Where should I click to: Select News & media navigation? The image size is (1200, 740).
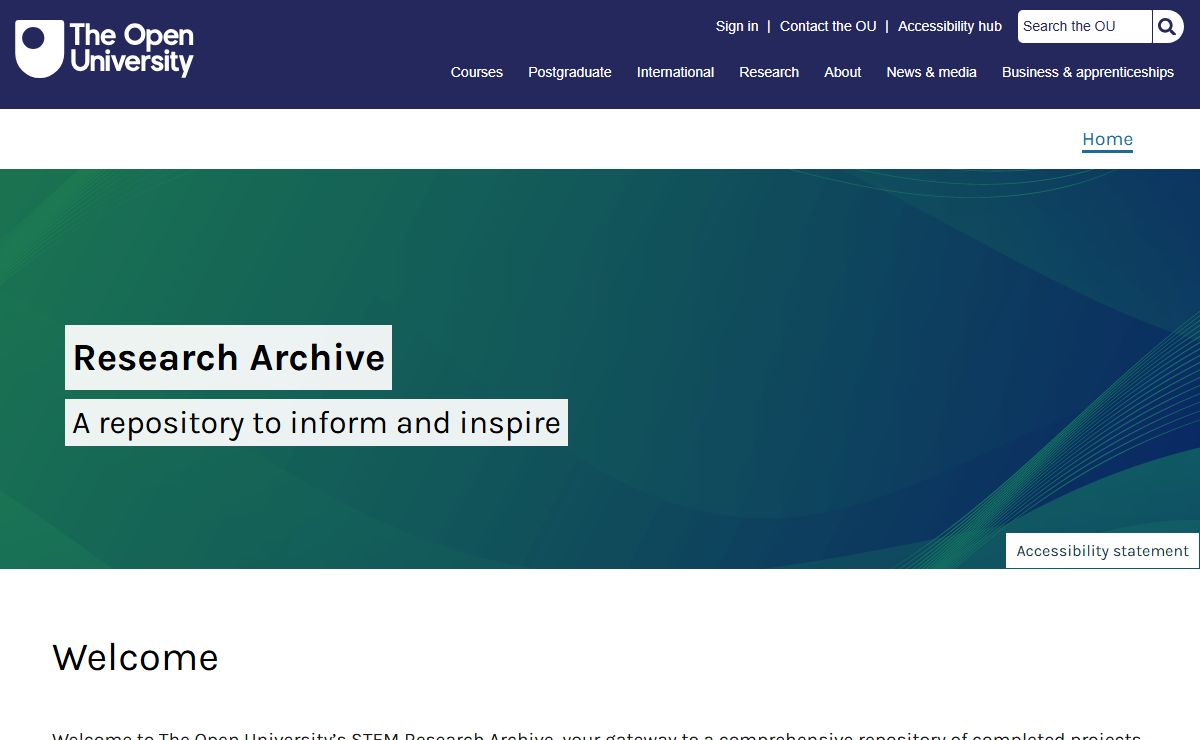(x=931, y=72)
